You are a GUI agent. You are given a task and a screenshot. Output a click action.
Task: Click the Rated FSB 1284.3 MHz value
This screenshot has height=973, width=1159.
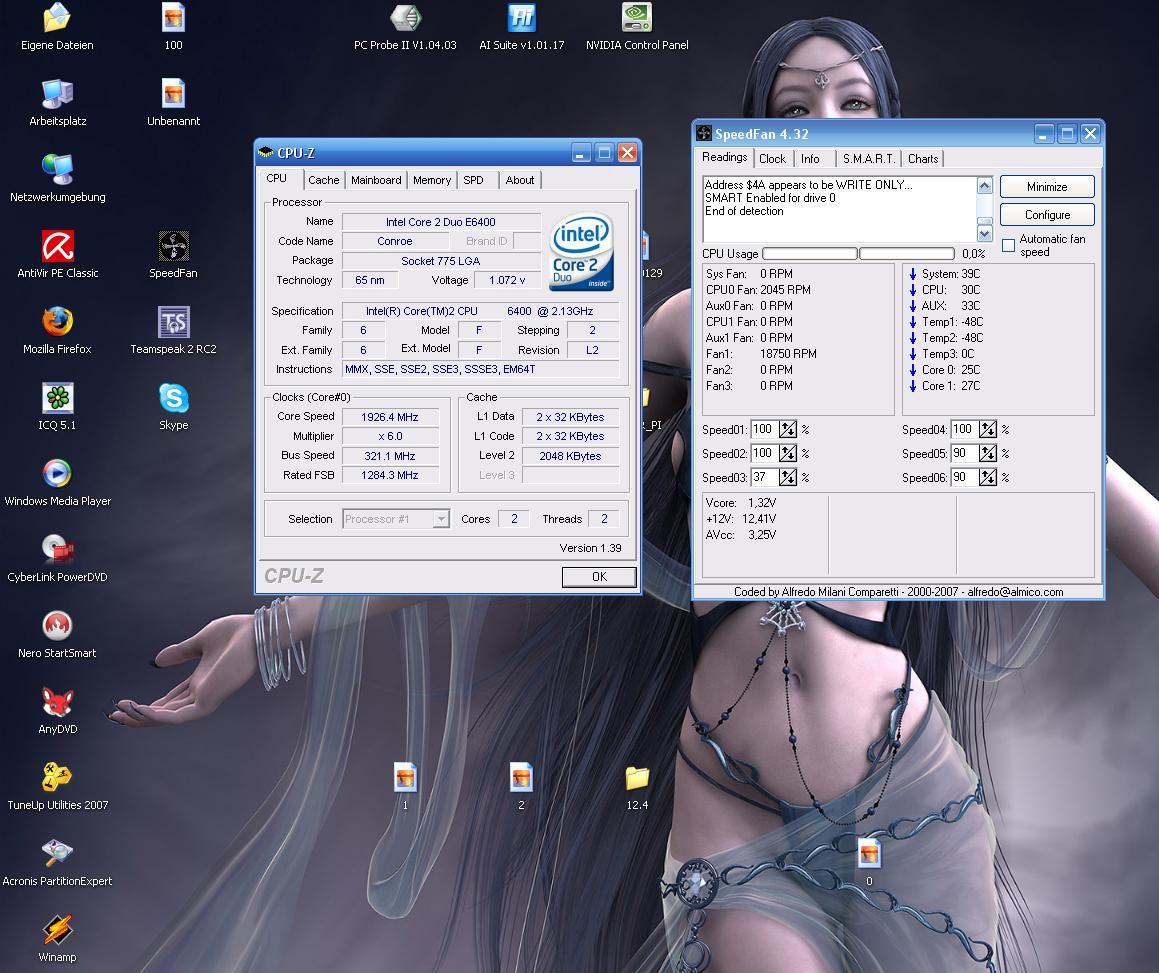(390, 475)
